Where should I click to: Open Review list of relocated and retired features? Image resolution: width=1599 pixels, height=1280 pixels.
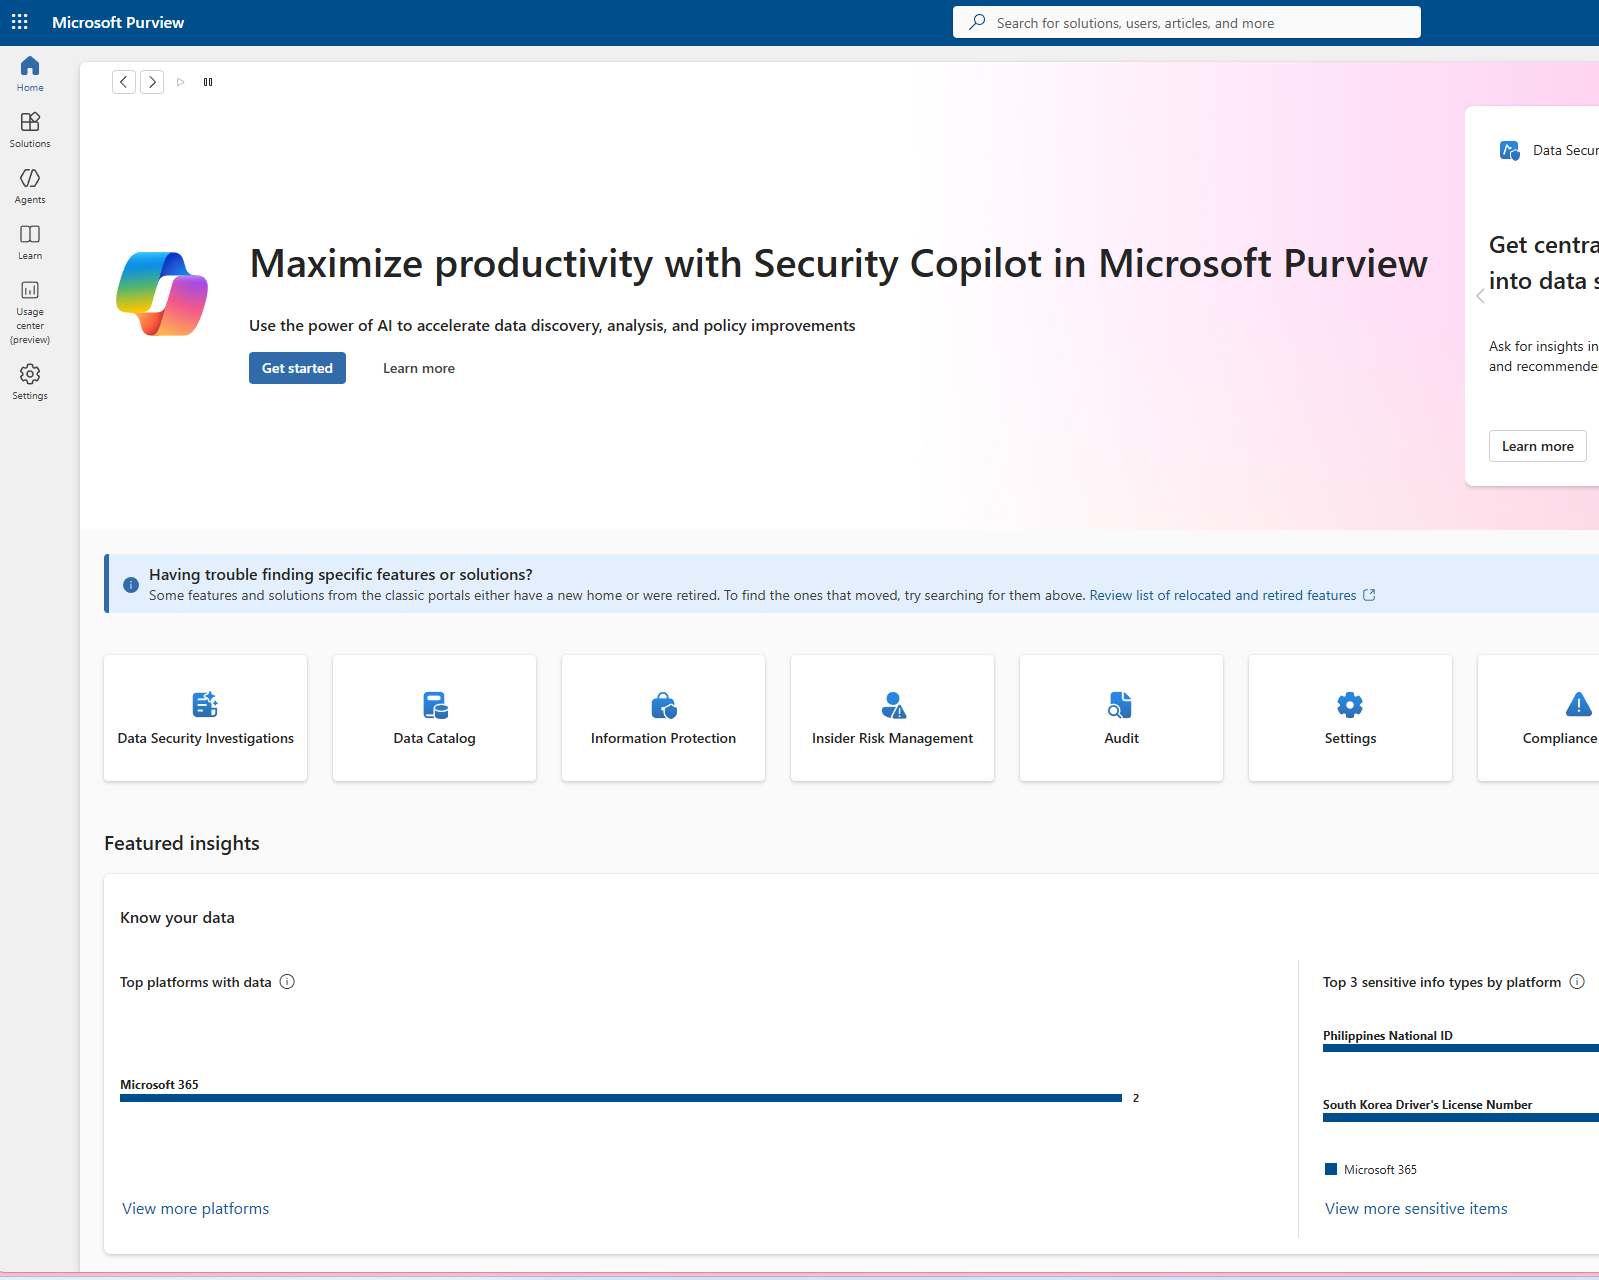coord(1223,595)
